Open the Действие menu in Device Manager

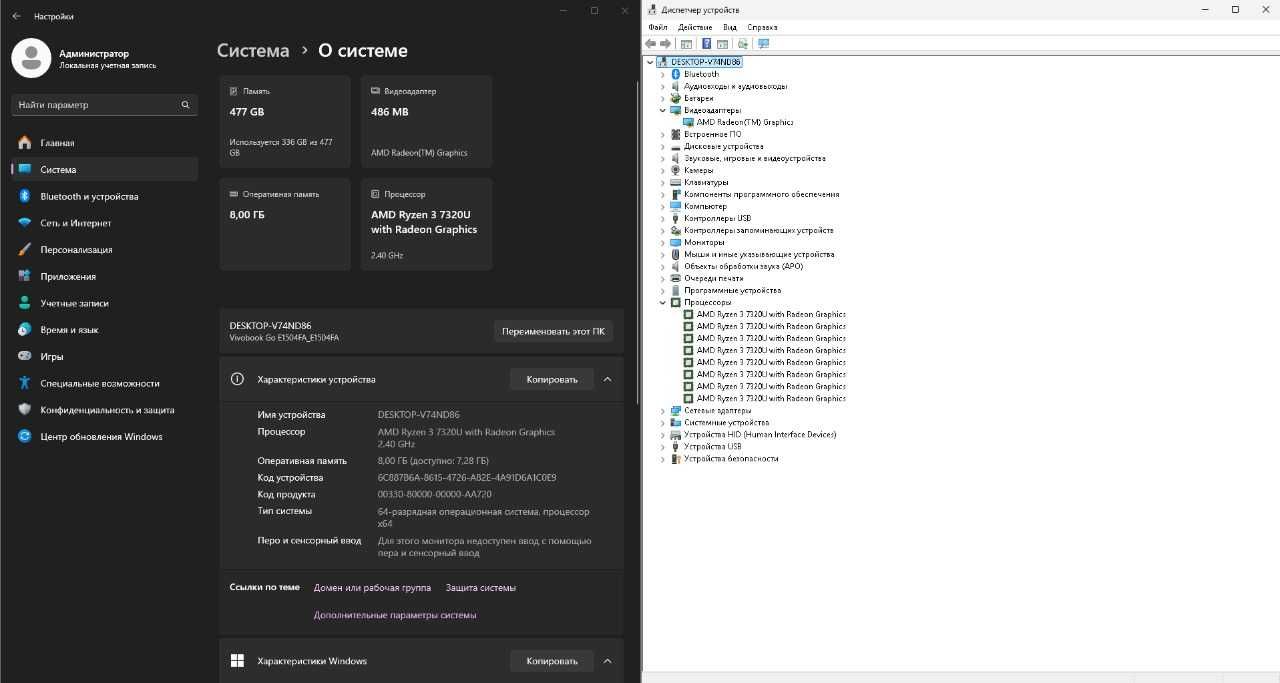(x=695, y=27)
